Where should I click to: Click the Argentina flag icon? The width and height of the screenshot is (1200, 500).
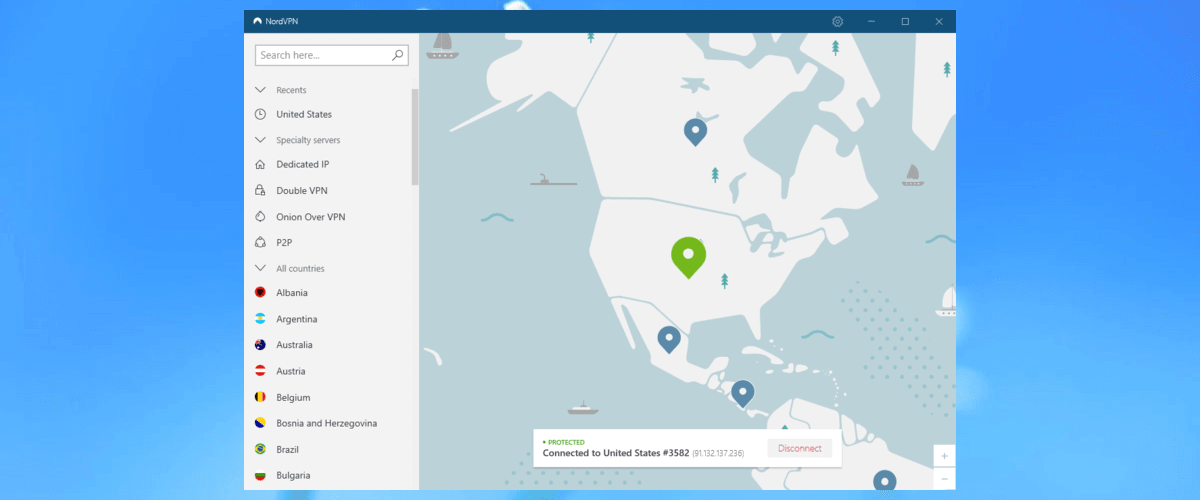pos(260,319)
